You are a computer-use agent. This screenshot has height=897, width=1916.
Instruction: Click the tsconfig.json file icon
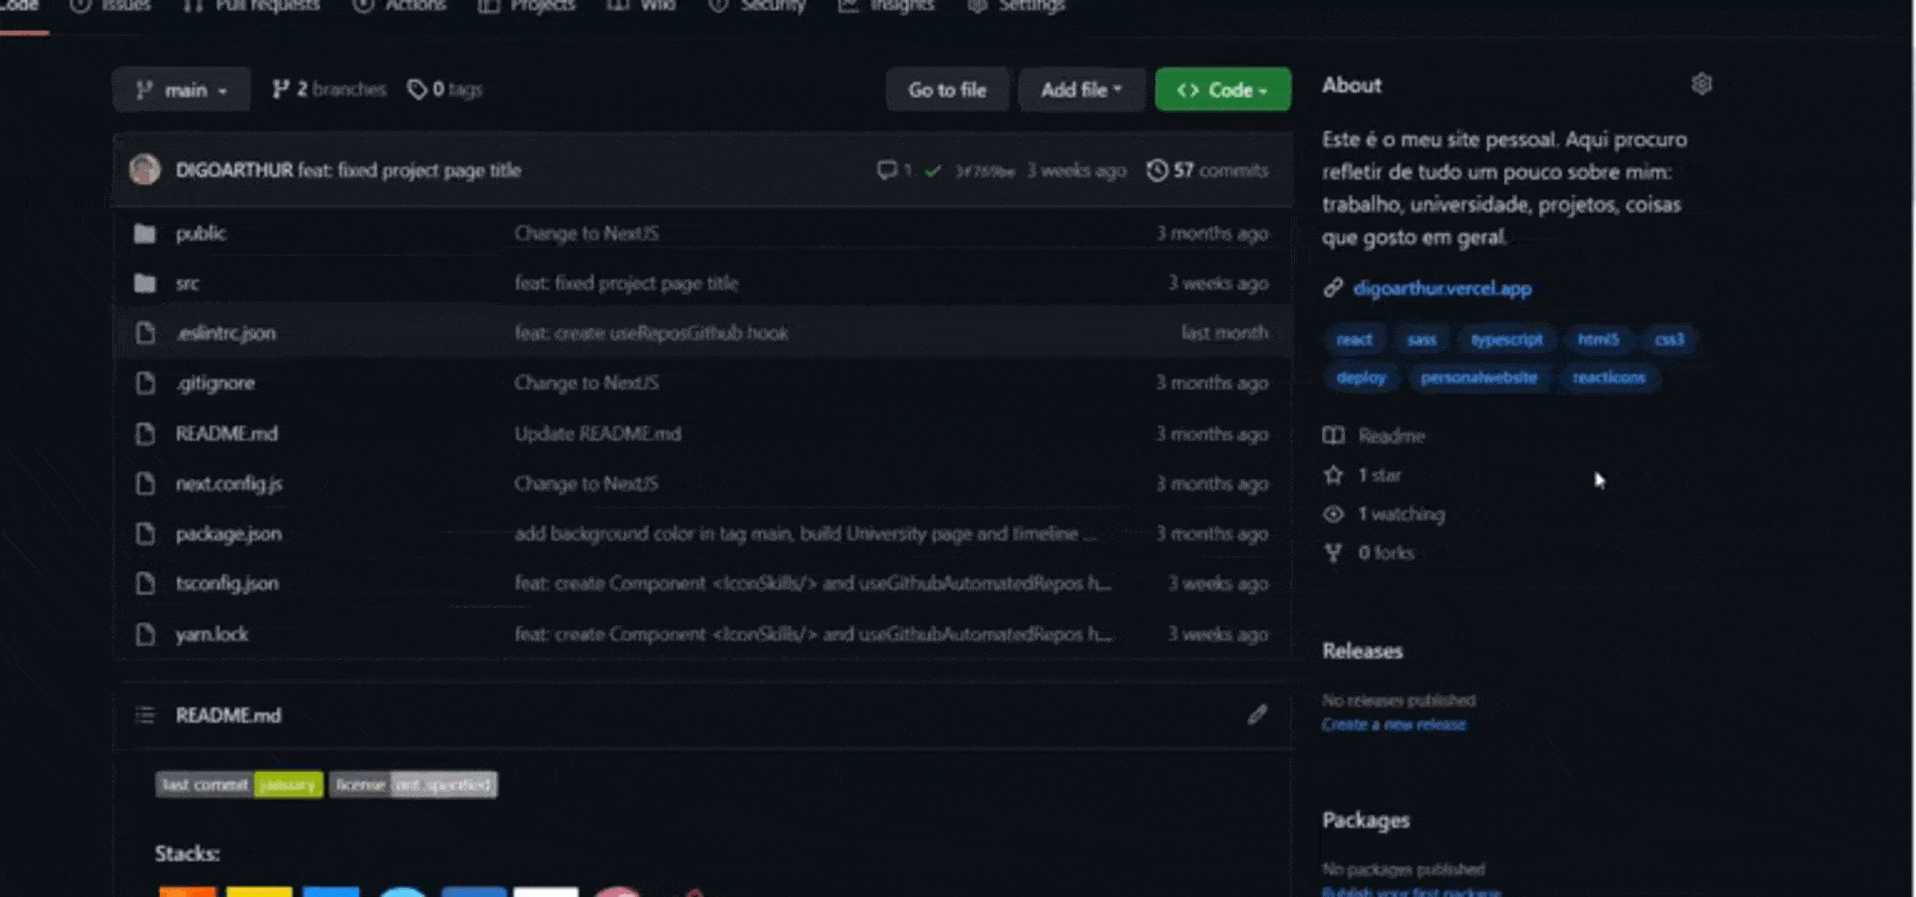pos(145,583)
